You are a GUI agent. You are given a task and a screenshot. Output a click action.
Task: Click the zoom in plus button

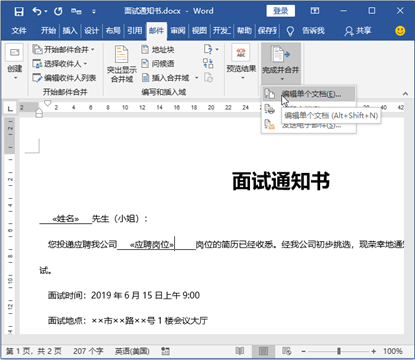point(374,351)
